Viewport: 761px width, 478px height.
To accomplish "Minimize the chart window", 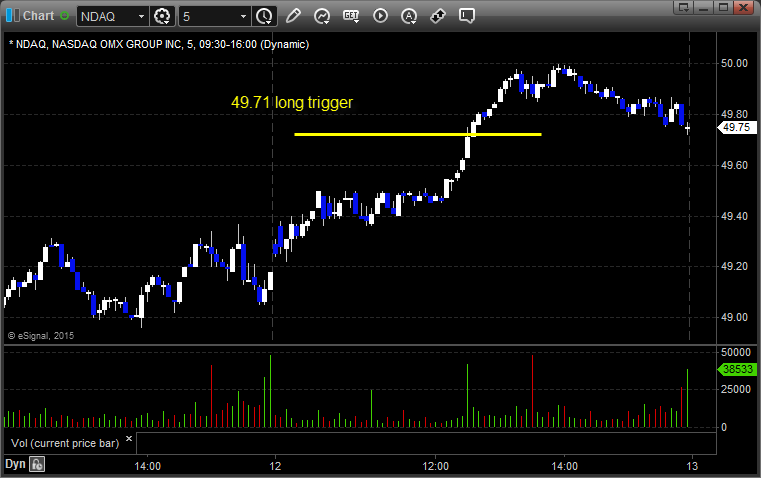I will click(x=703, y=7).
